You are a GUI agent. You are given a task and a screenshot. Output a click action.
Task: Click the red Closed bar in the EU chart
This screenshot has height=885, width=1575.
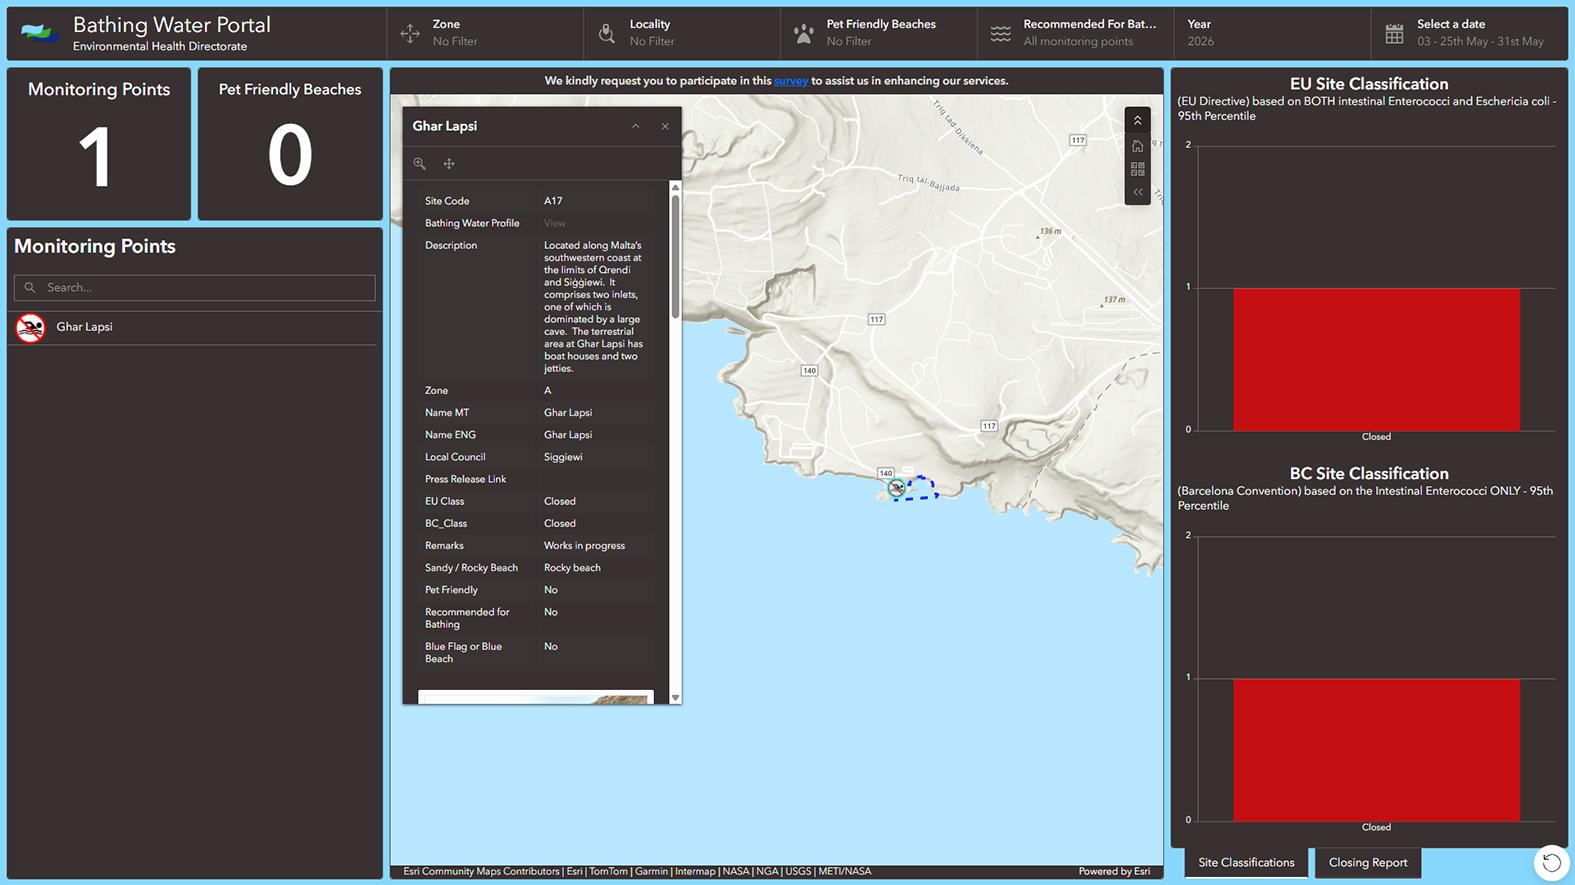[1376, 360]
